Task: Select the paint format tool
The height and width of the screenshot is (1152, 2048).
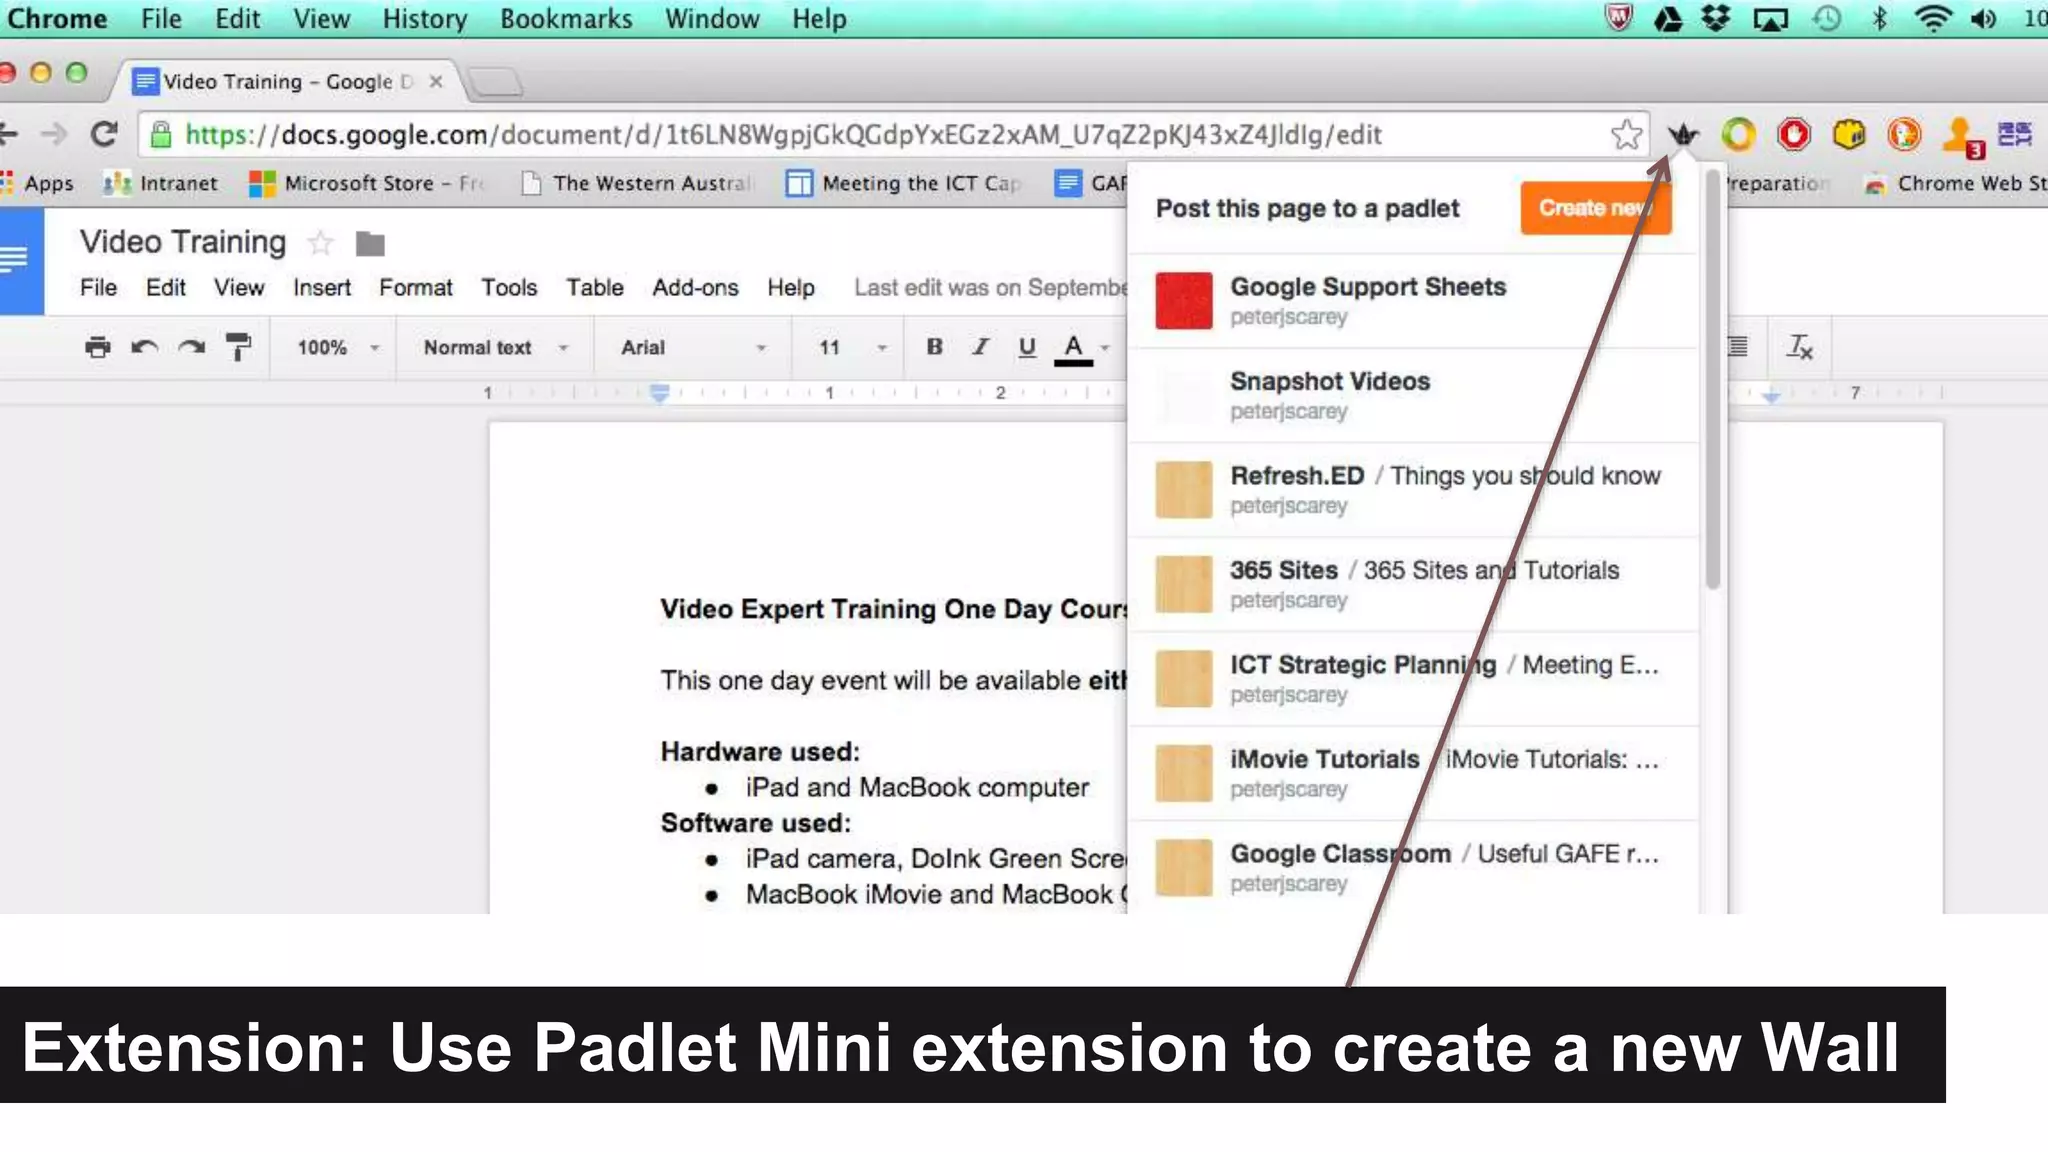Action: pyautogui.click(x=238, y=347)
